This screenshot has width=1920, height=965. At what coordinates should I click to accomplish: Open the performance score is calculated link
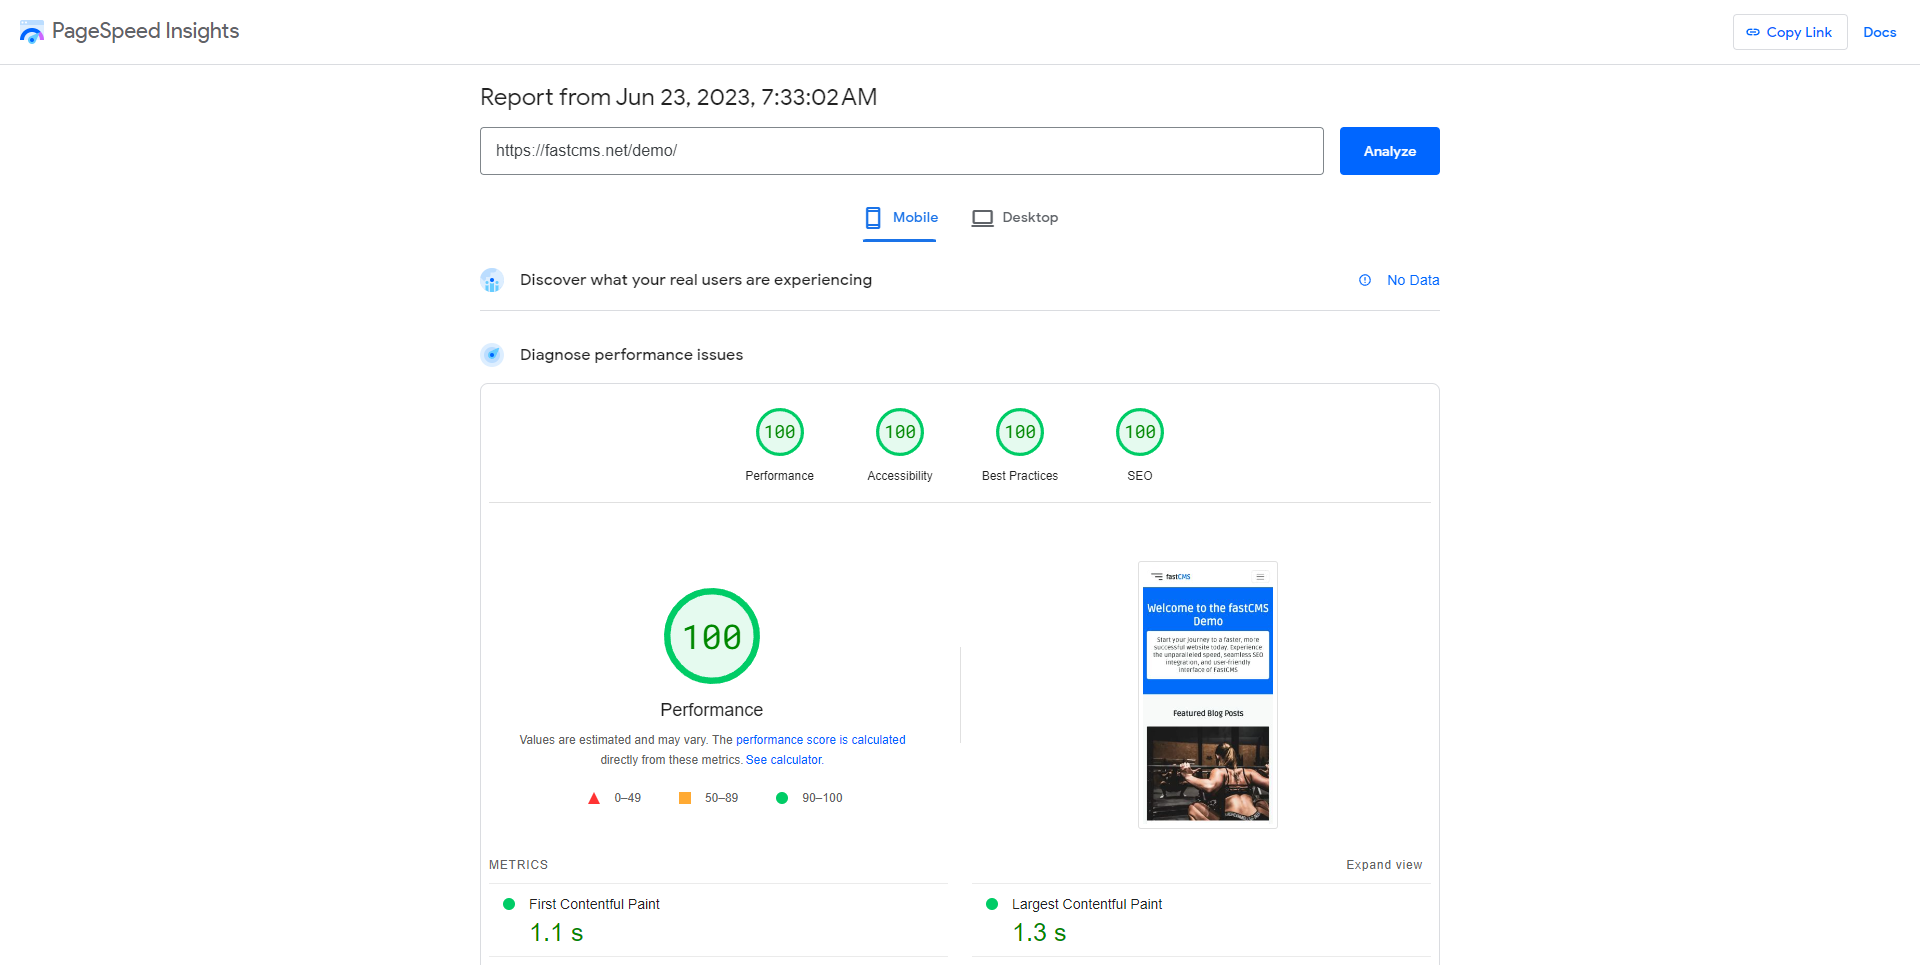point(820,740)
